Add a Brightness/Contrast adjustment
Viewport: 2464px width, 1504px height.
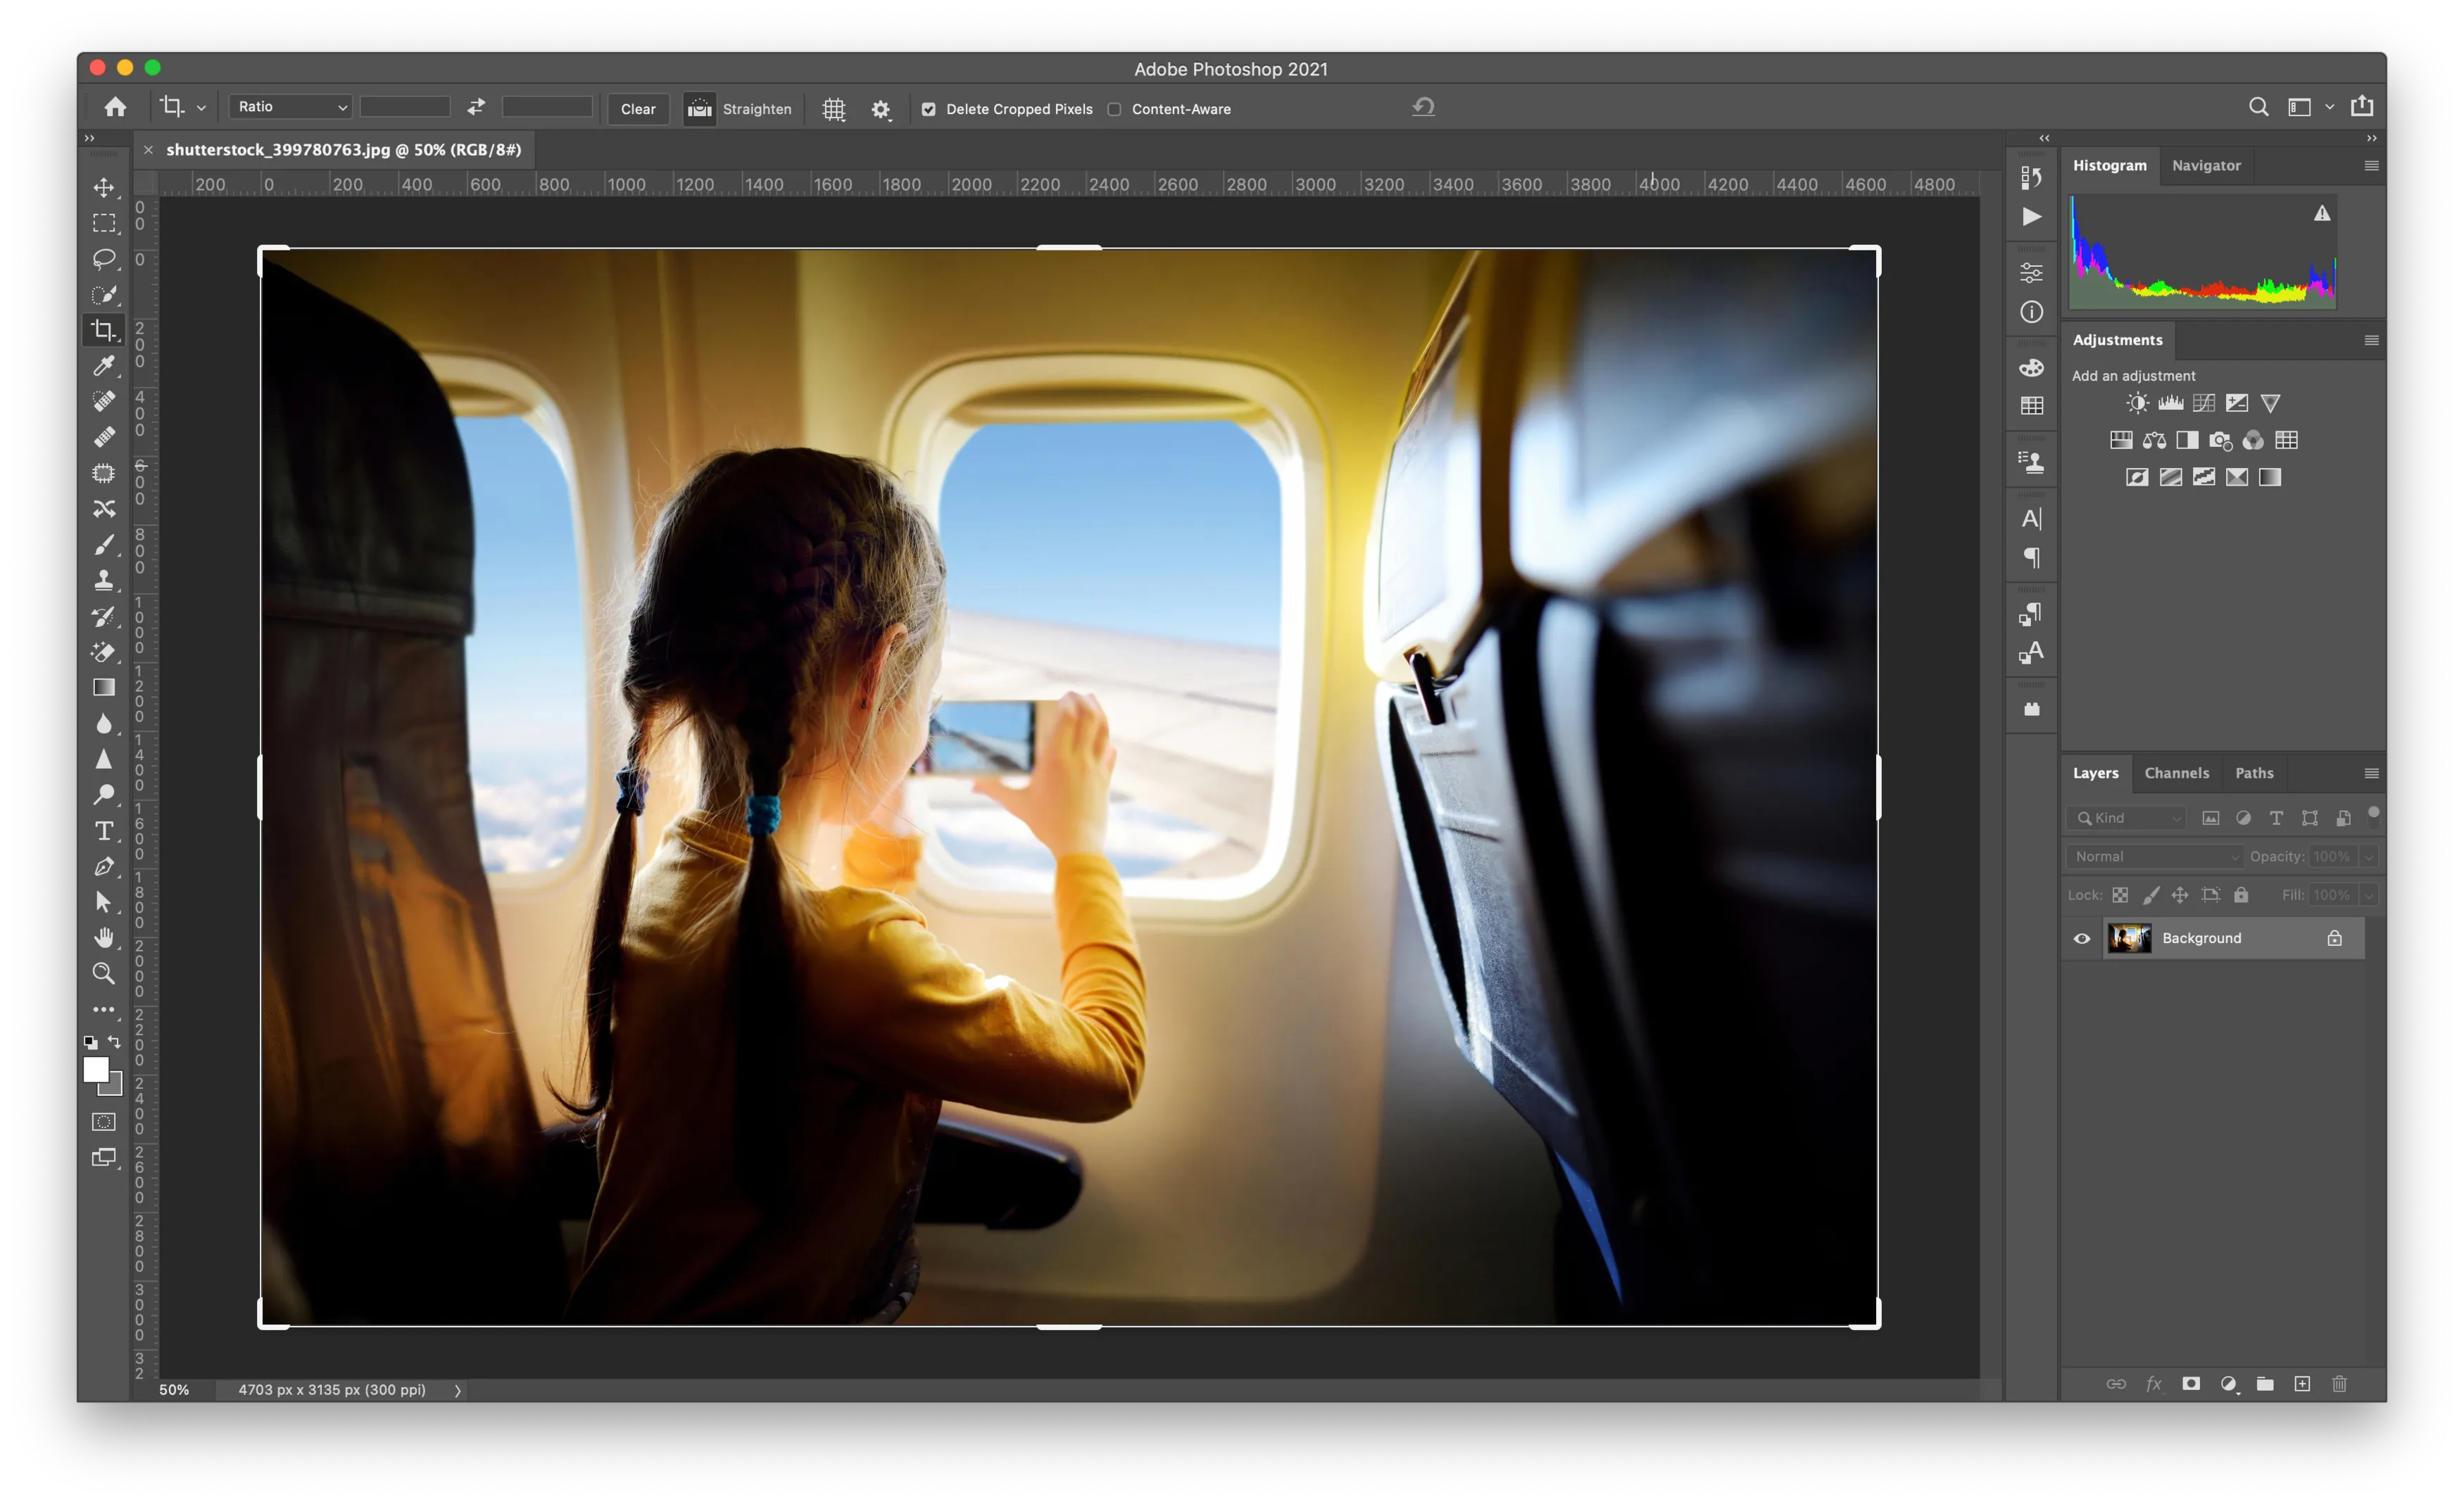click(2137, 403)
